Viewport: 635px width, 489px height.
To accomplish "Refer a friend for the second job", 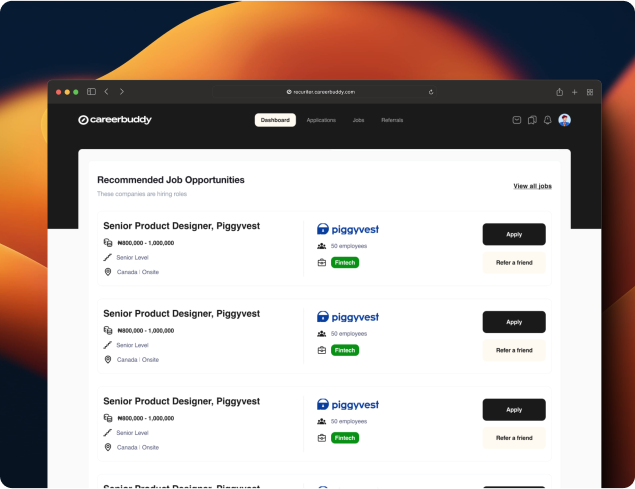I will tap(514, 350).
